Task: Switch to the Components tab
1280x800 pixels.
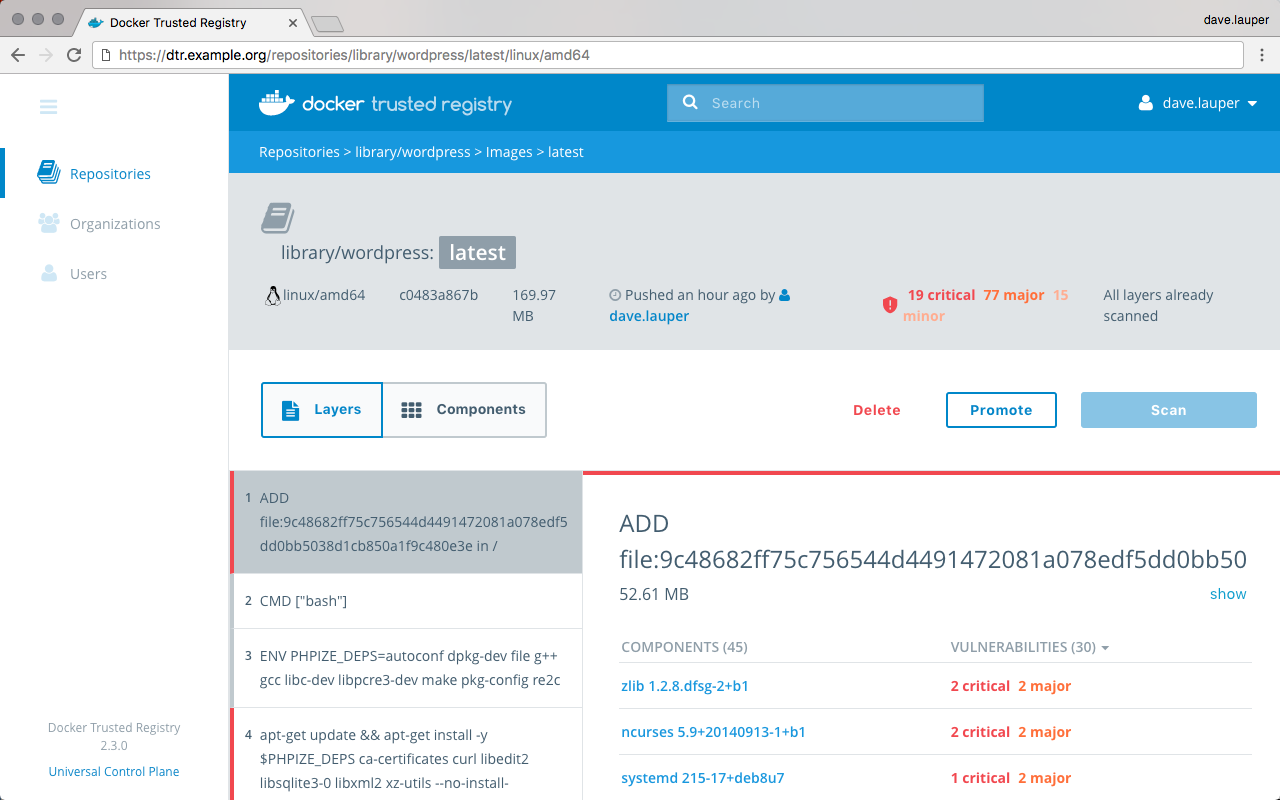Action: (464, 410)
